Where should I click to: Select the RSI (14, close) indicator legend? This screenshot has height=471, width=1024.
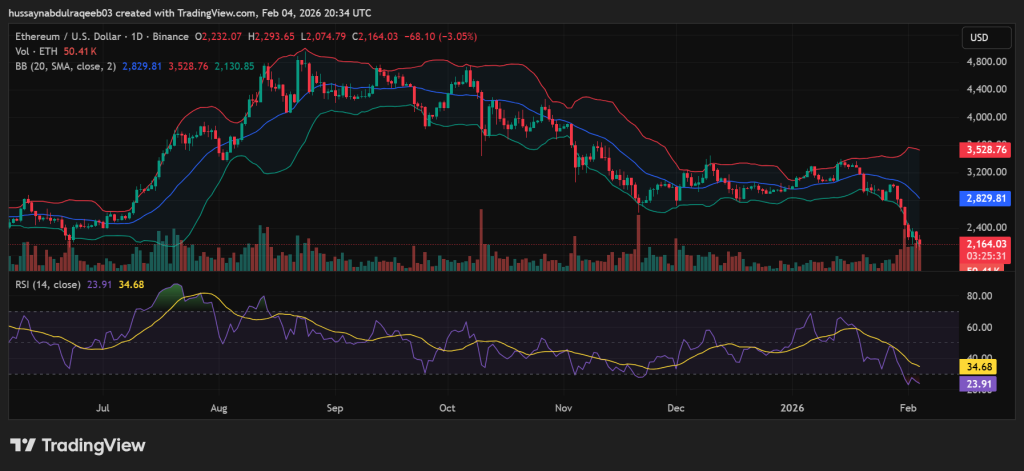pyautogui.click(x=46, y=285)
